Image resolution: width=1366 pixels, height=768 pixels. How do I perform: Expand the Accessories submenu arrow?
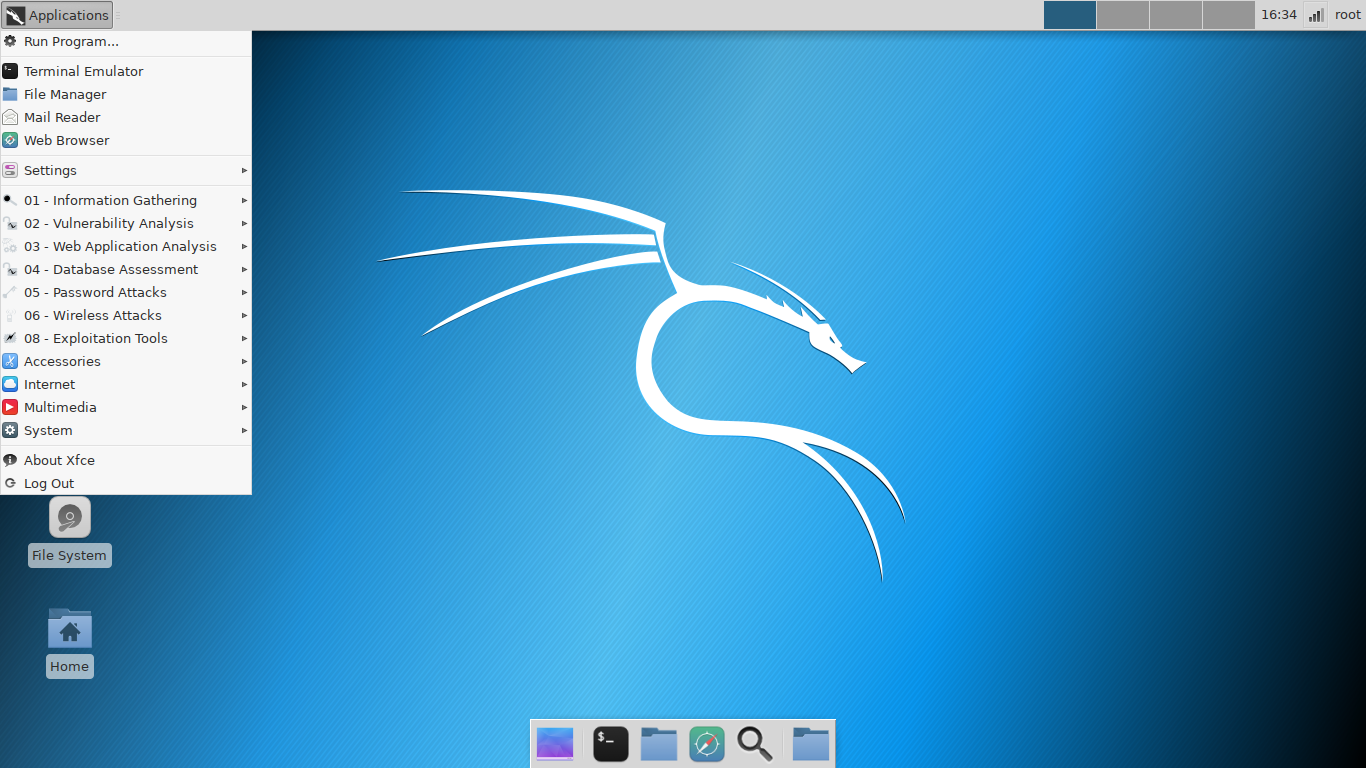tap(244, 361)
